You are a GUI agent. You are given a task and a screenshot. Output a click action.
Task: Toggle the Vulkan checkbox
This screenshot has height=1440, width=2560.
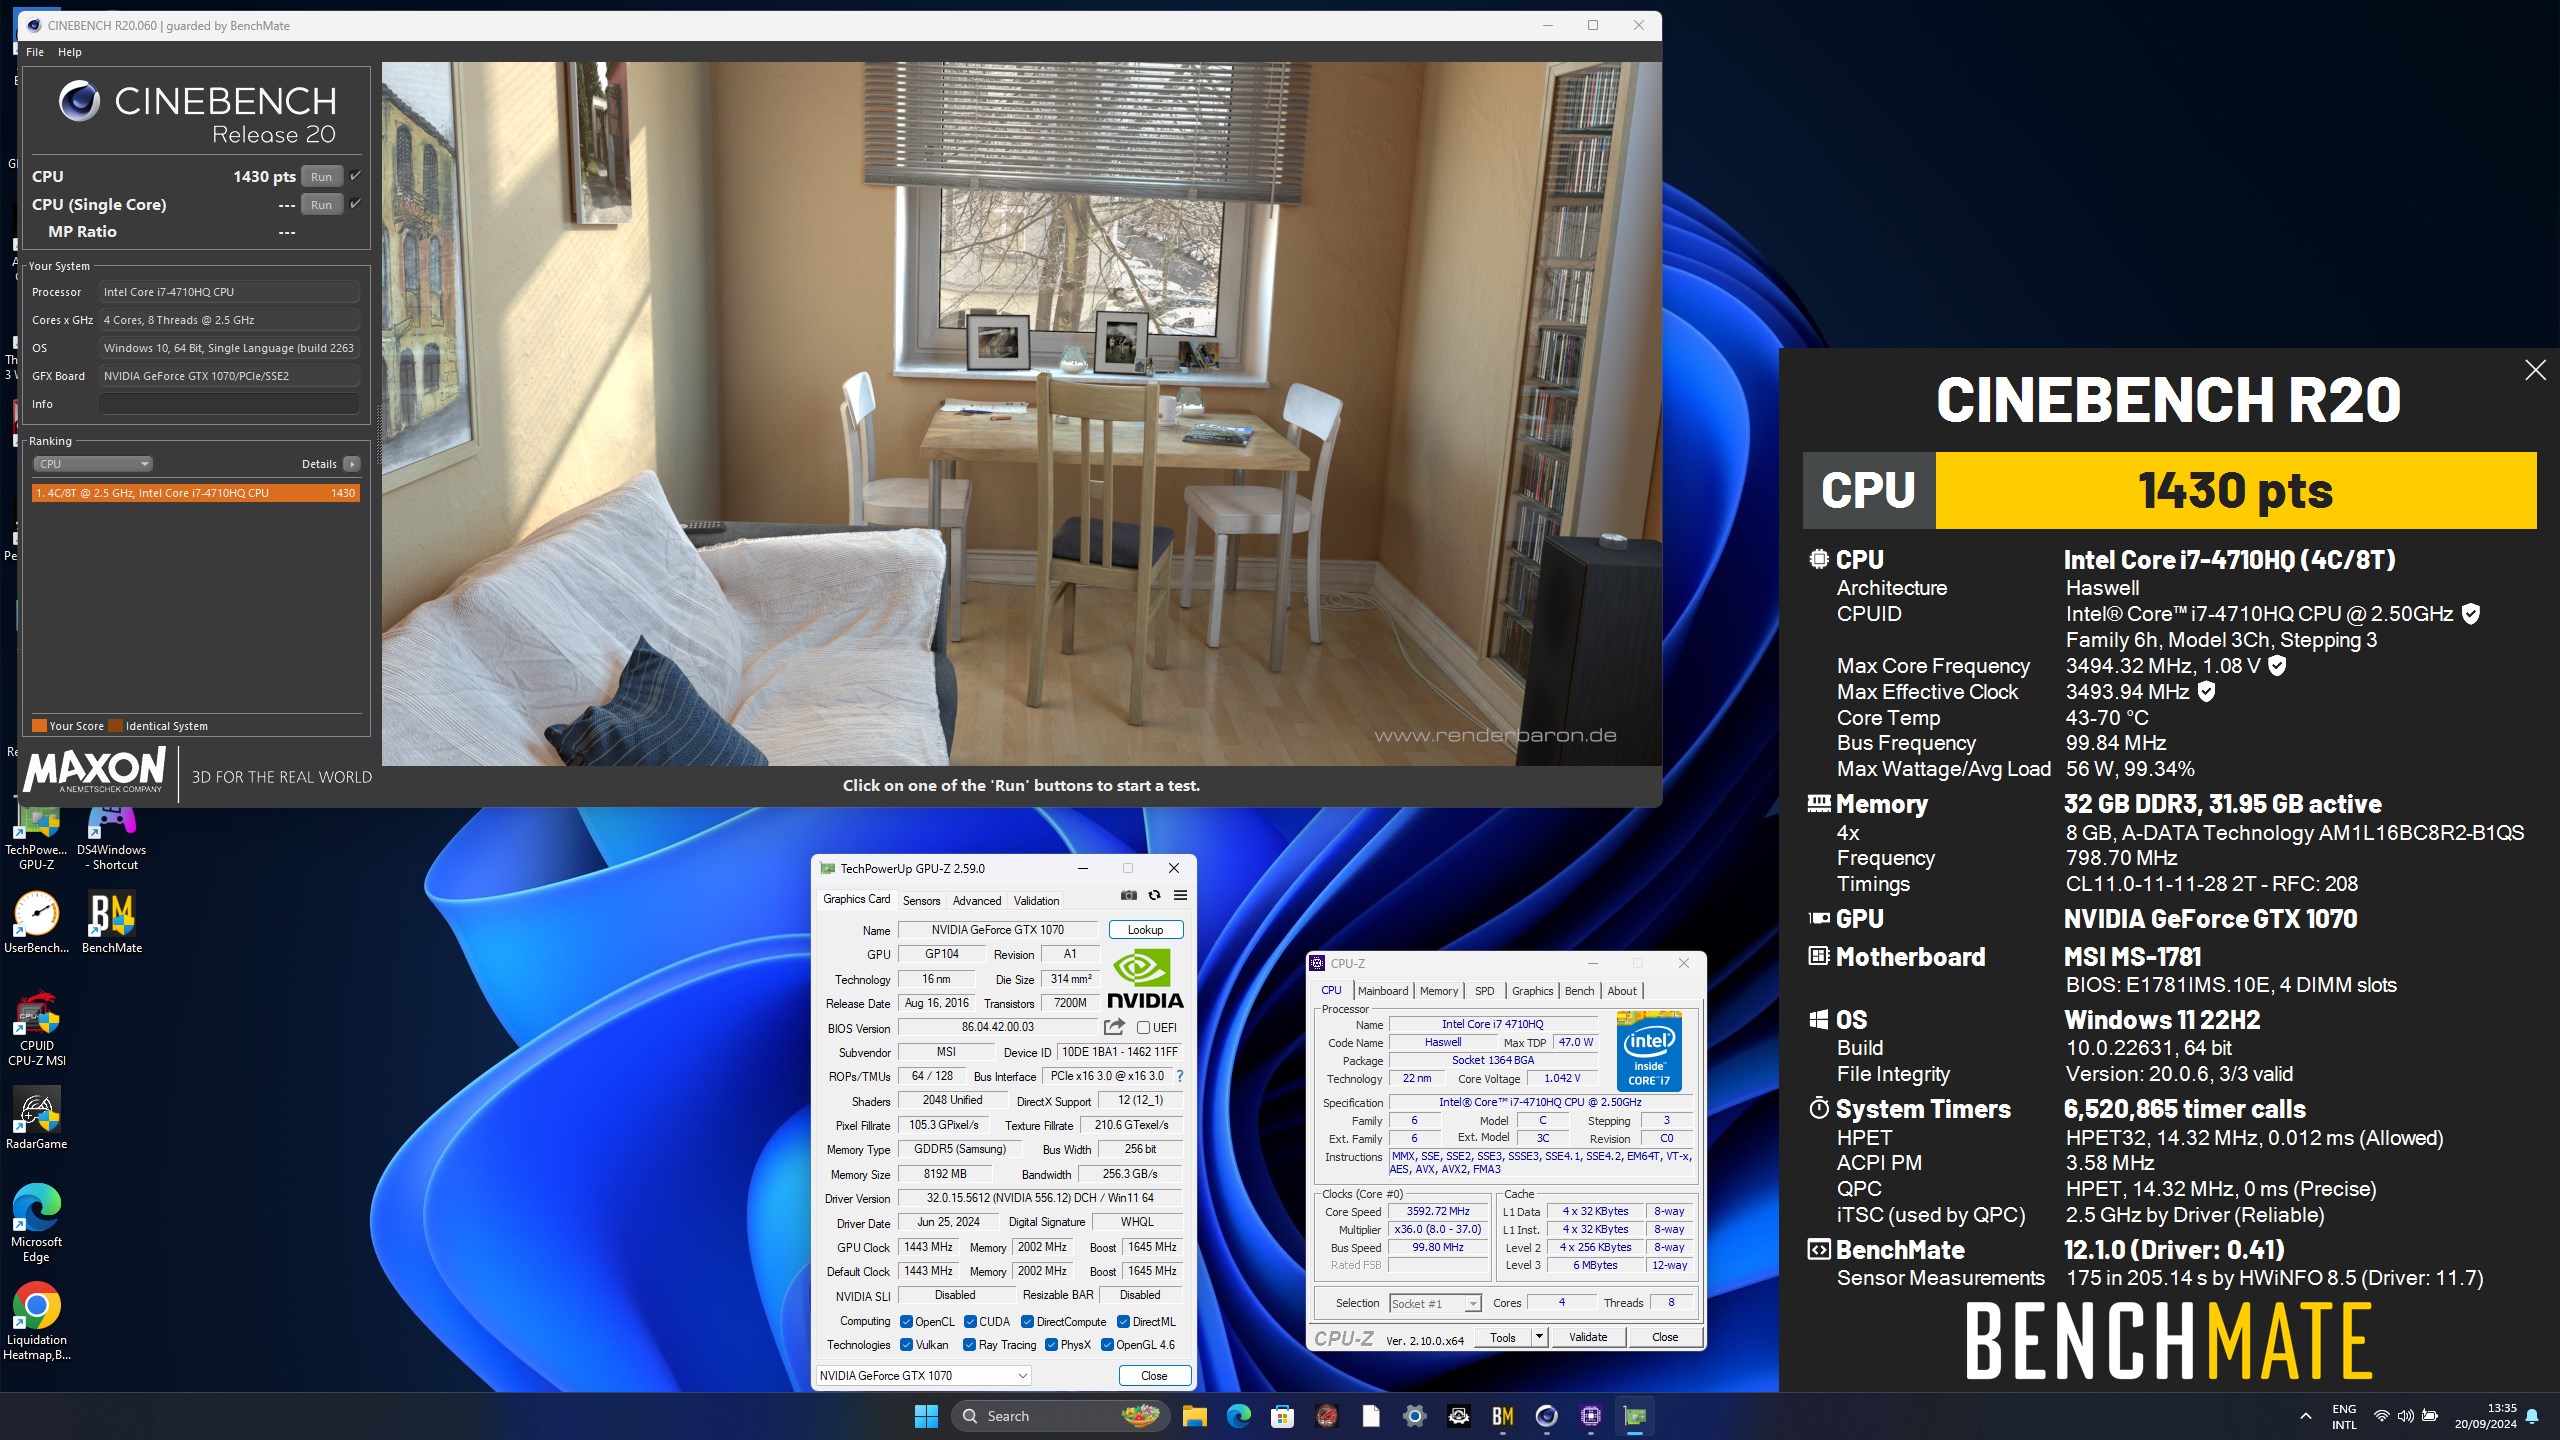[x=906, y=1345]
